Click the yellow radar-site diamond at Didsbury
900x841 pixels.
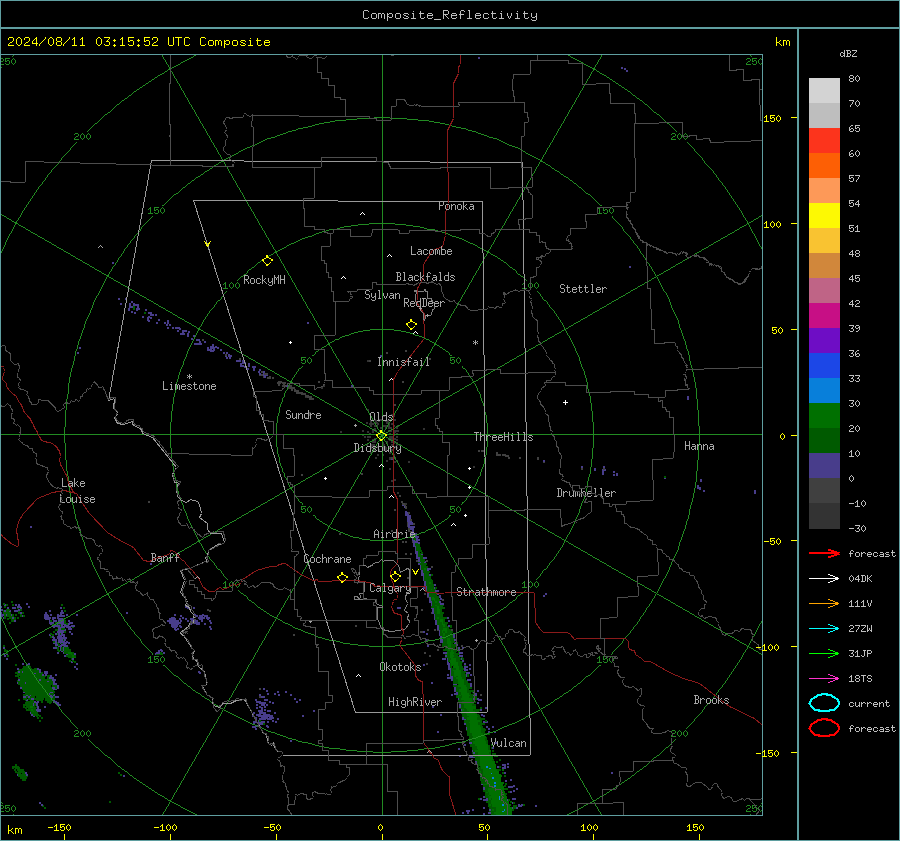coord(381,436)
